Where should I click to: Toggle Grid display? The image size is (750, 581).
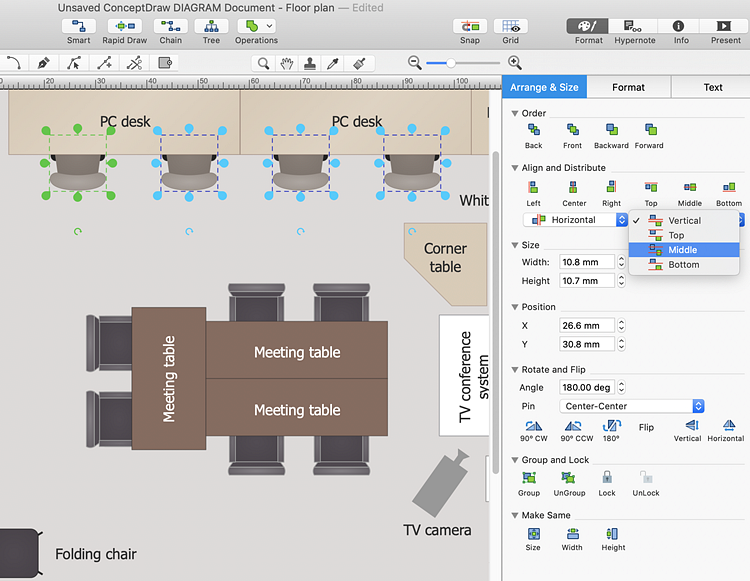[x=510, y=26]
